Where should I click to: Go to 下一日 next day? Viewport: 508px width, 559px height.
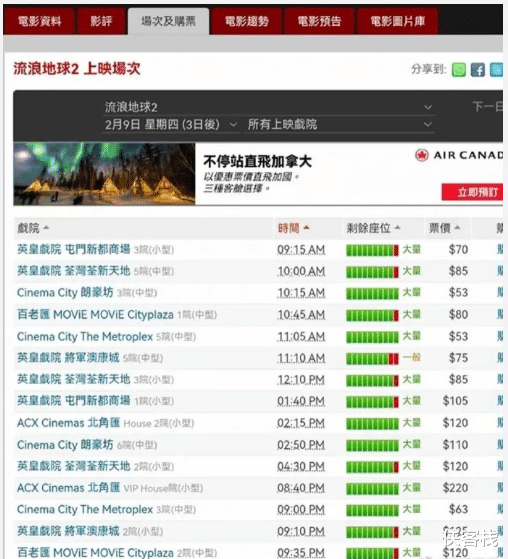(x=488, y=107)
